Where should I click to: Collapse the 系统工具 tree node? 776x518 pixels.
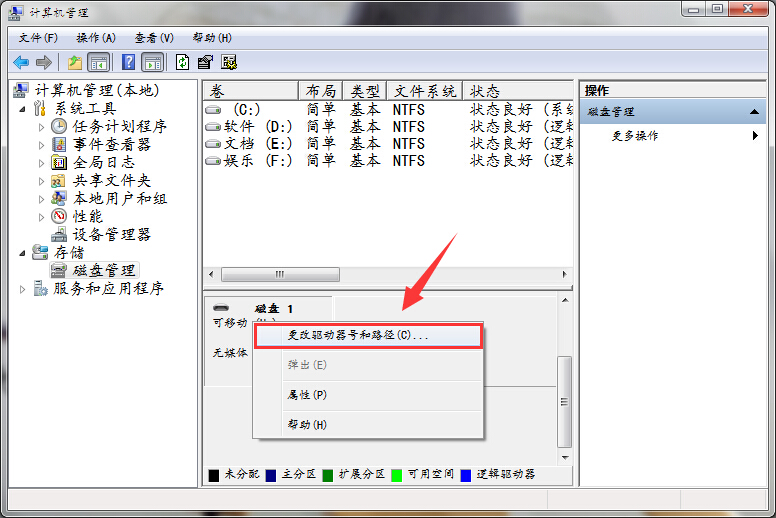[24, 109]
